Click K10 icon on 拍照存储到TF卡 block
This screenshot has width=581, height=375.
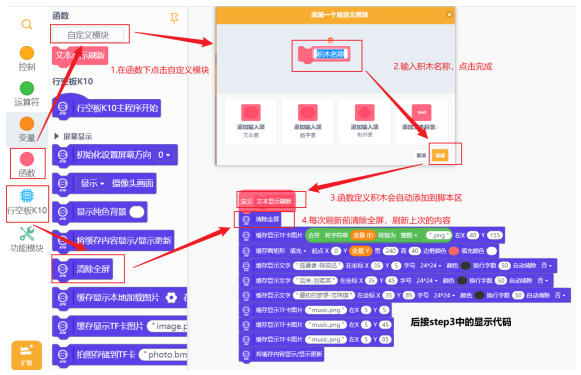click(x=63, y=355)
